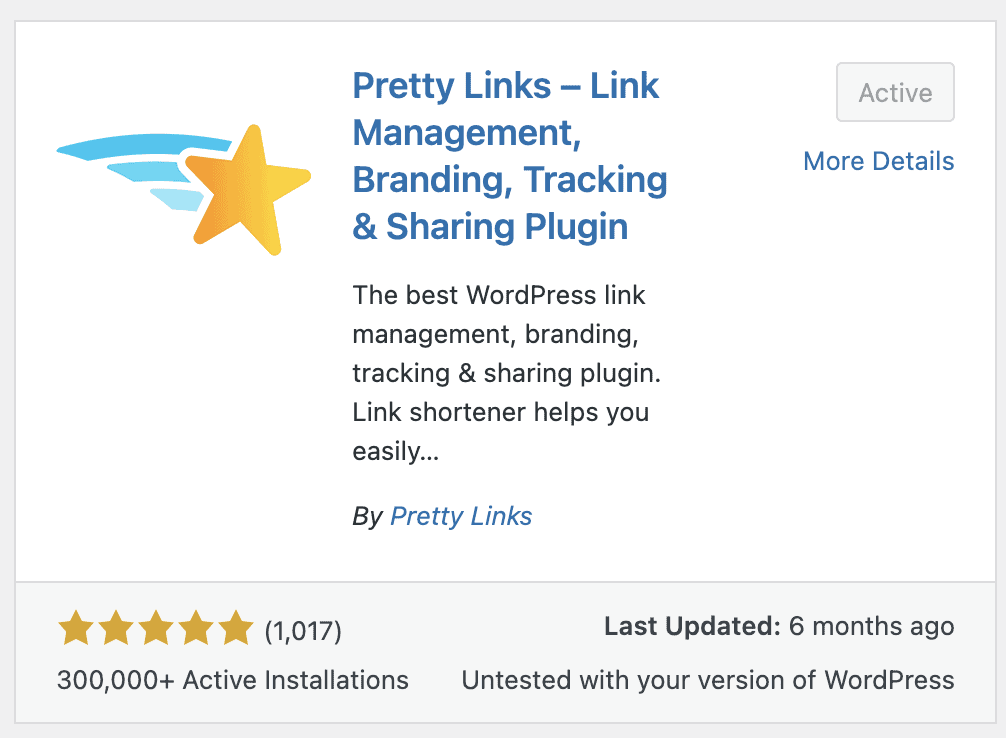Select the fourth gold rating star
Image resolution: width=1006 pixels, height=738 pixels.
(196, 628)
